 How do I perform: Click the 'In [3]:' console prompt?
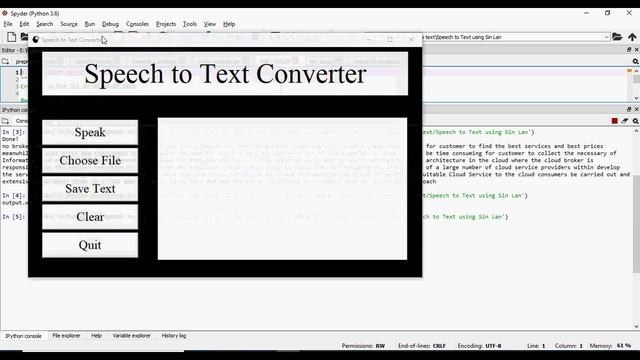pyautogui.click(x=13, y=132)
